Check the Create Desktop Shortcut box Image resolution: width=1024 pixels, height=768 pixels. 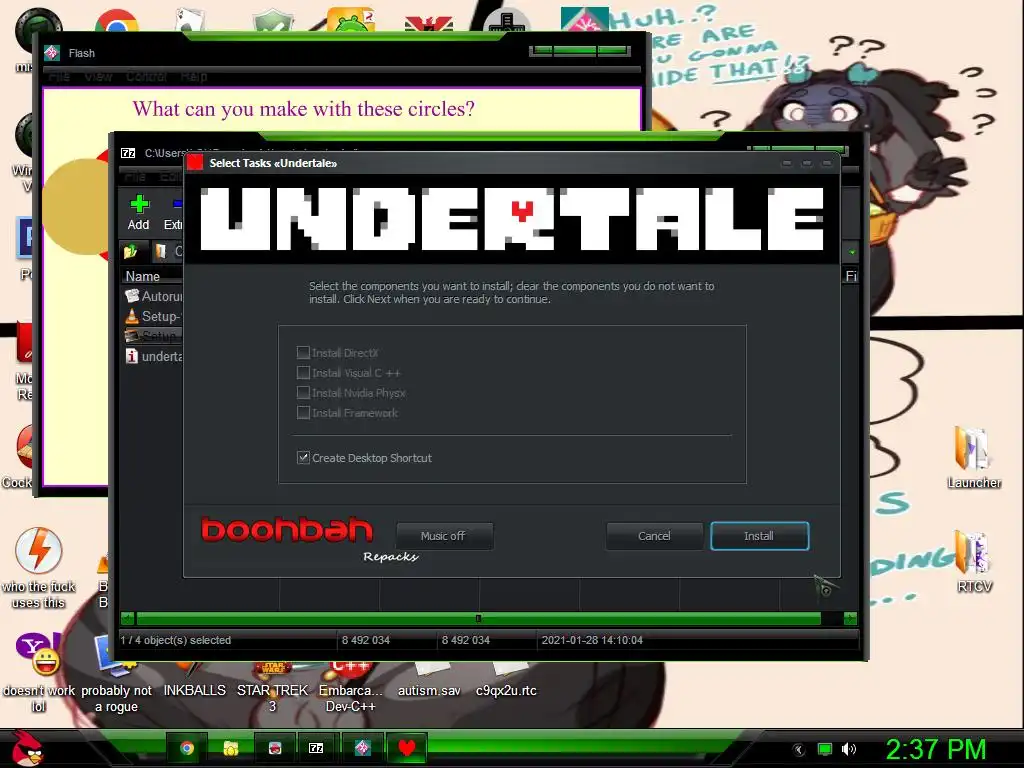coord(303,458)
